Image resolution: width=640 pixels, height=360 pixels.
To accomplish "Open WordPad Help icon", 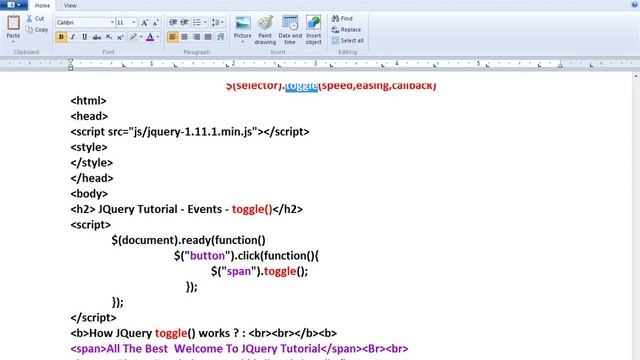I will (635, 4).
